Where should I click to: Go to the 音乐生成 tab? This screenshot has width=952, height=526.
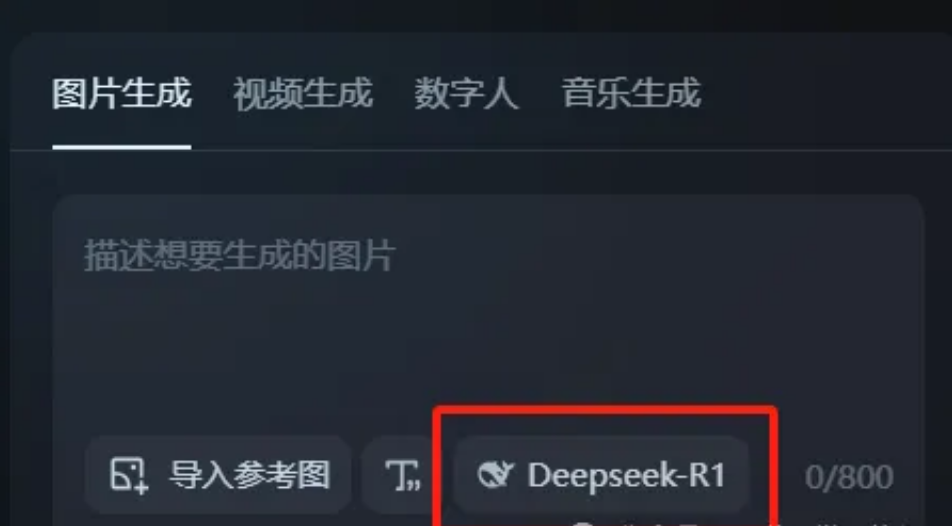[x=631, y=94]
